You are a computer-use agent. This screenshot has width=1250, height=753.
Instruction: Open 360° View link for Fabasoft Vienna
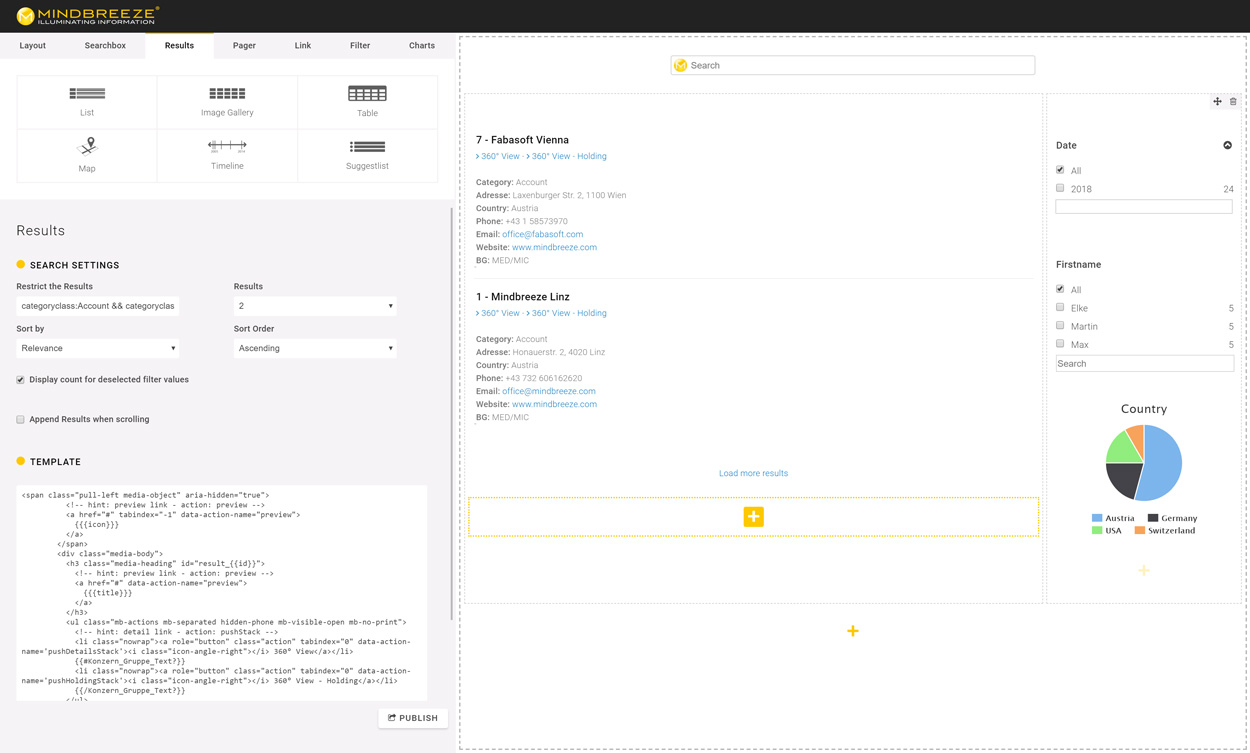coord(500,156)
